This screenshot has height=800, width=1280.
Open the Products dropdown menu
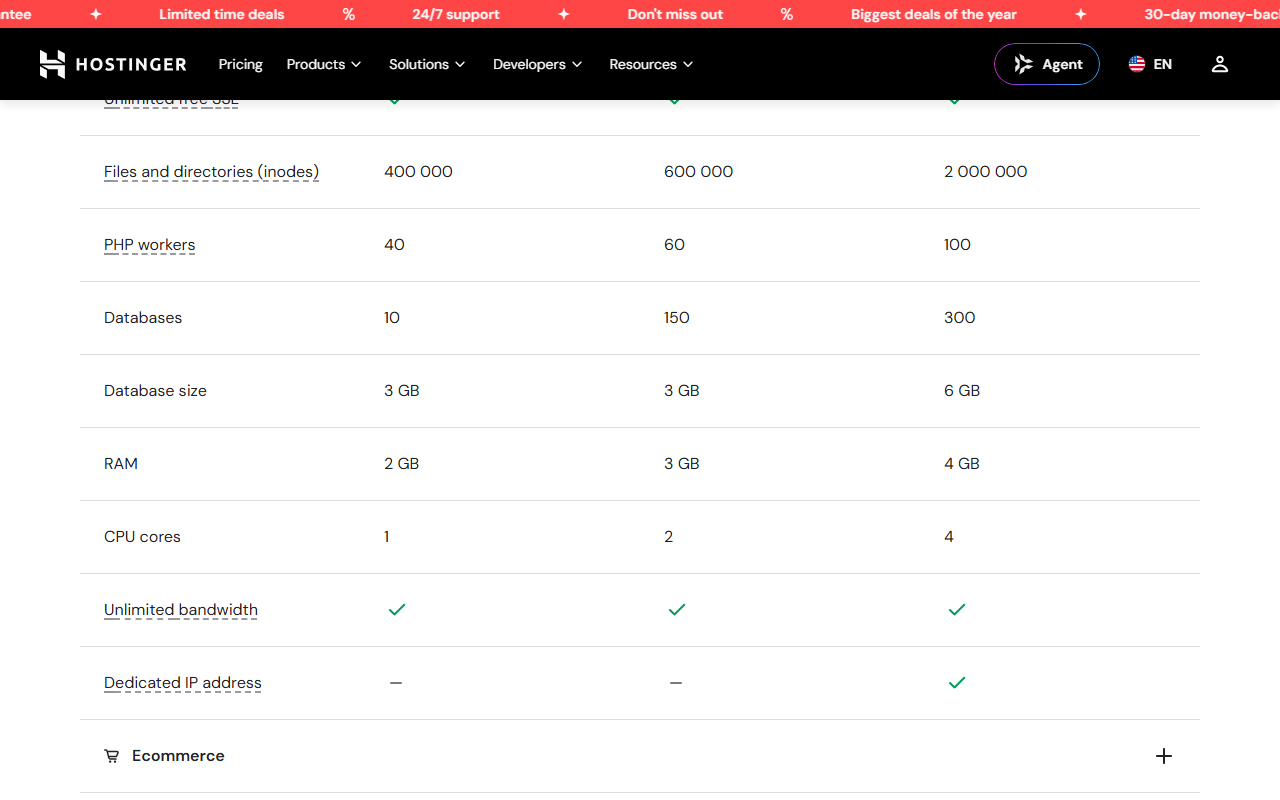point(323,64)
